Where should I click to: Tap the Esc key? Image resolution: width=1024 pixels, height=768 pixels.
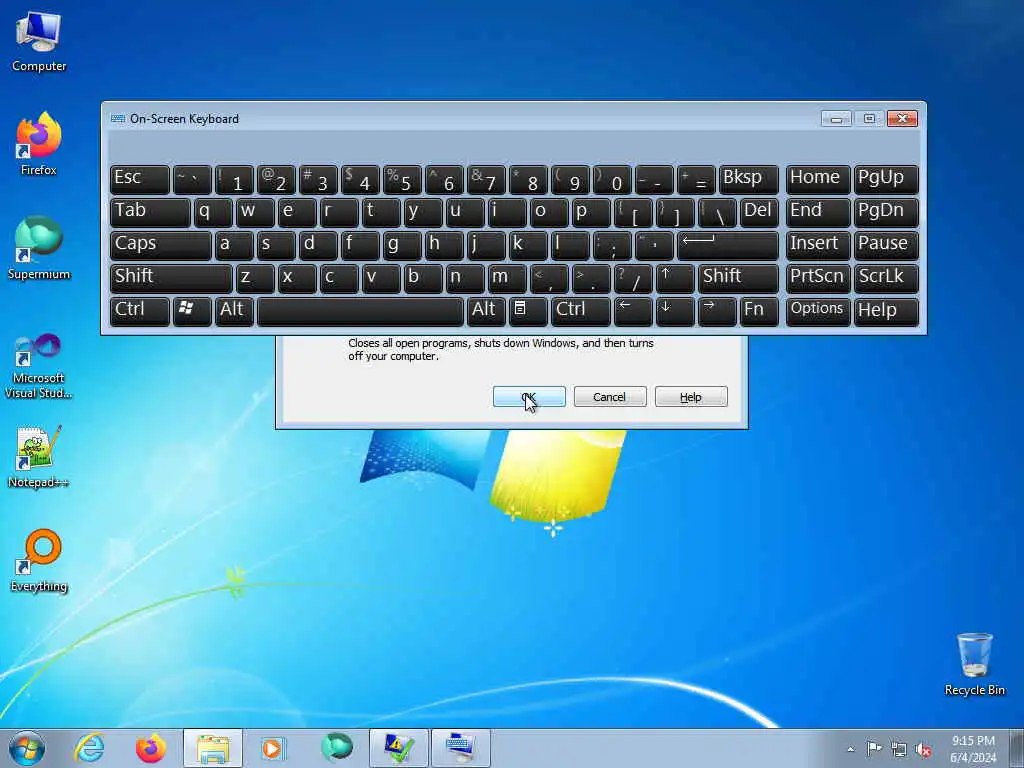coord(140,180)
